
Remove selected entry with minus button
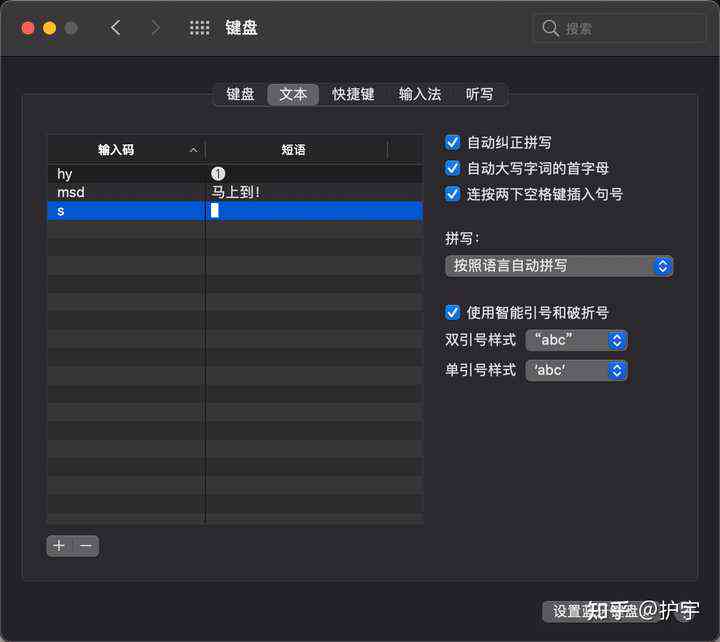86,546
